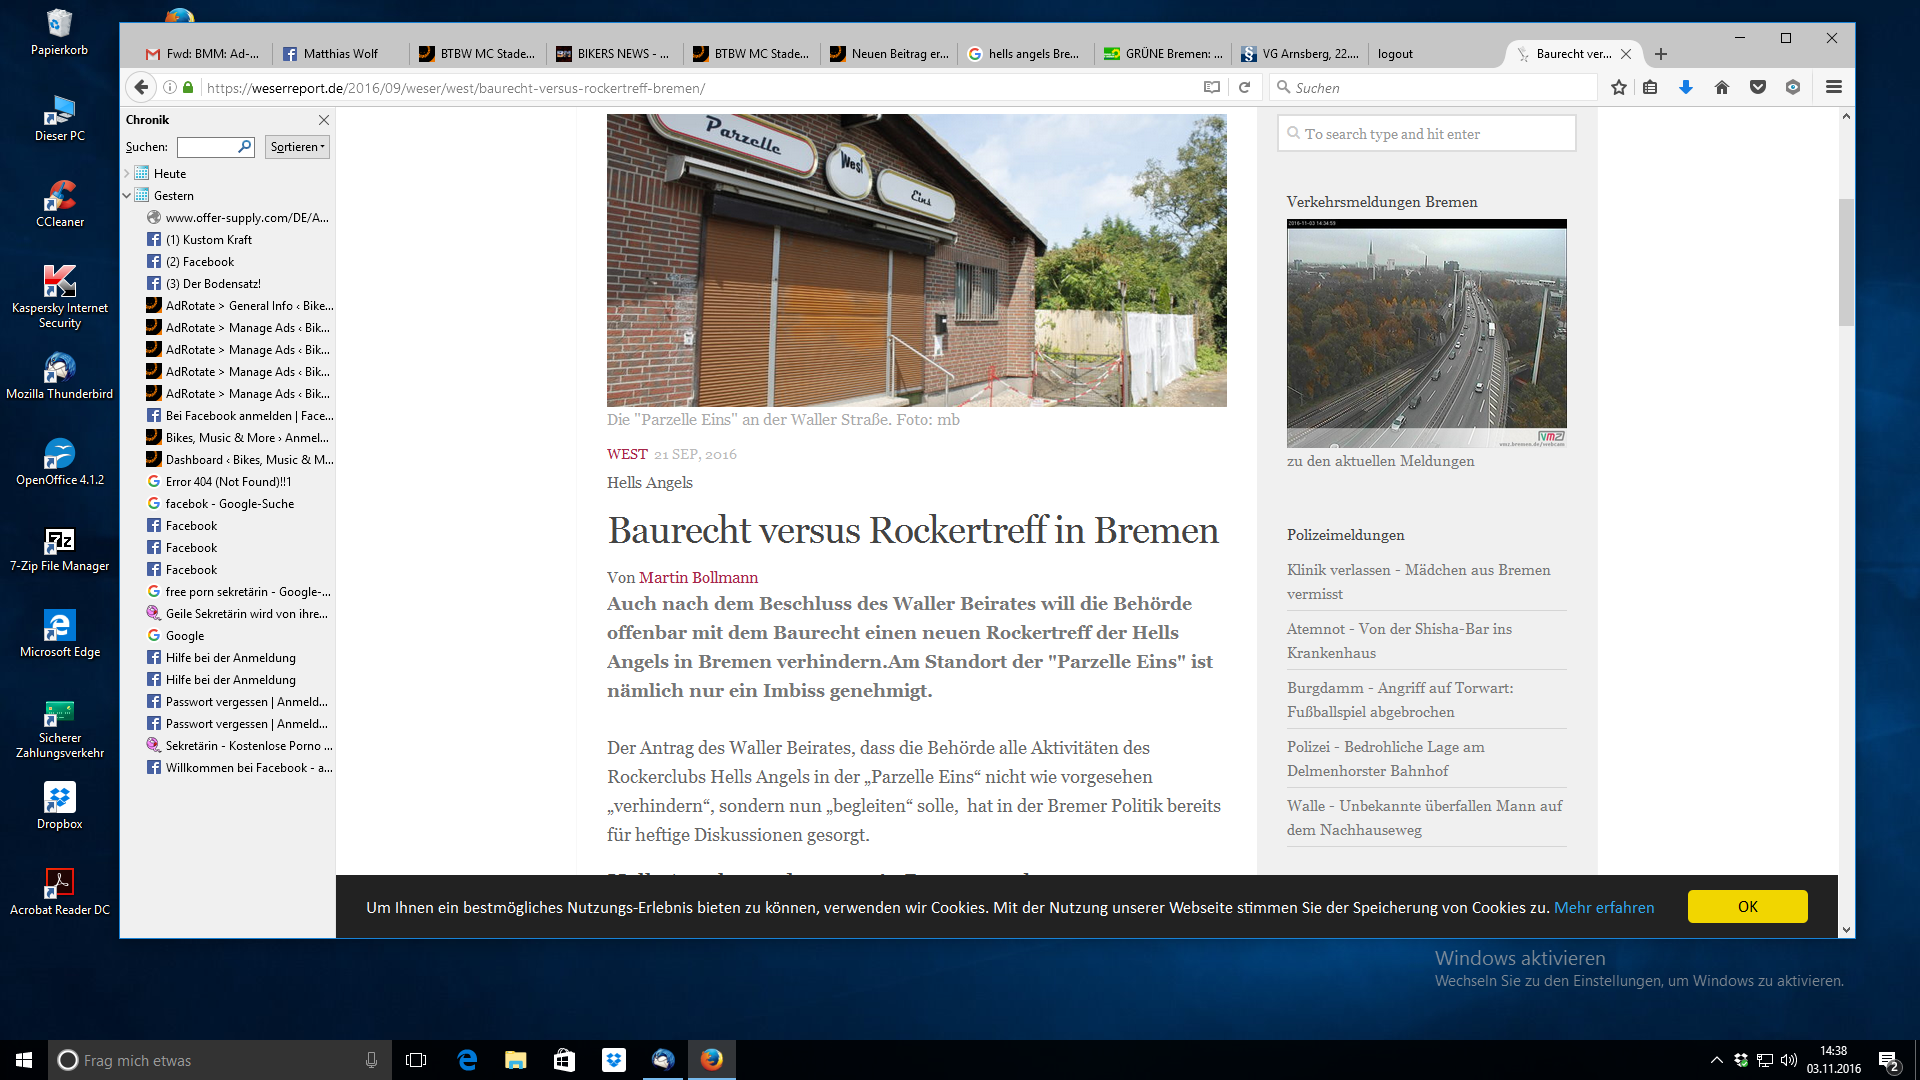
Task: Reload the page with the refresh icon
Action: click(x=1245, y=87)
